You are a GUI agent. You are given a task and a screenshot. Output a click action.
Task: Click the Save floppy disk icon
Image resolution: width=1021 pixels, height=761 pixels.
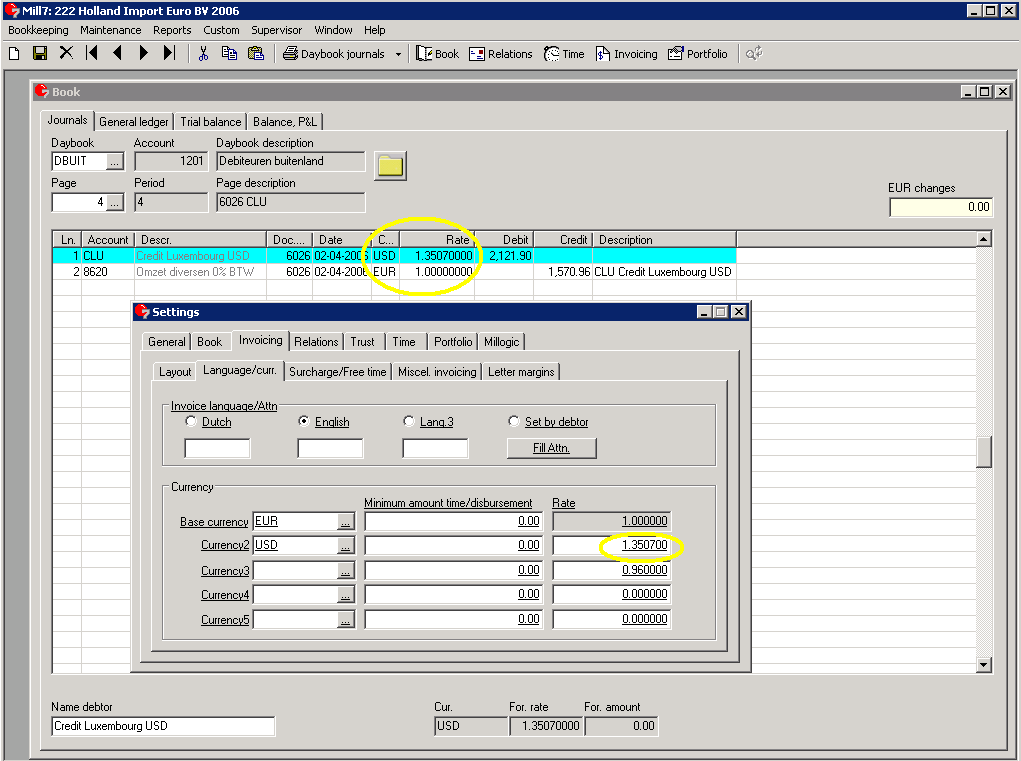click(x=40, y=53)
